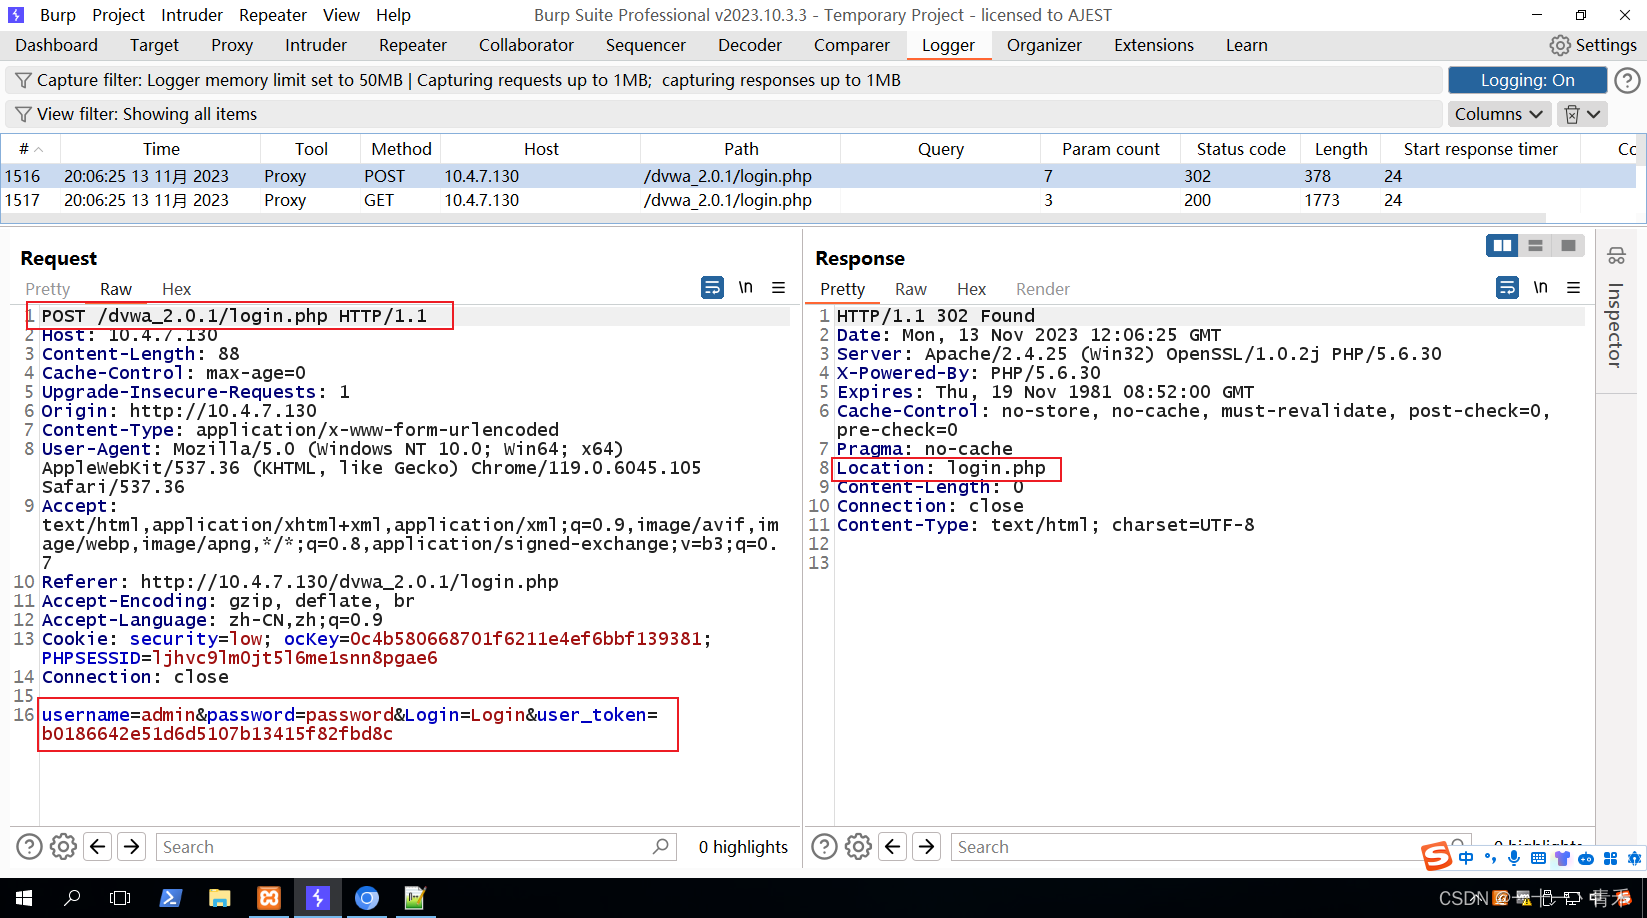The image size is (1647, 918).
Task: Toggle word wrap icon in Response panel
Action: point(1507,288)
